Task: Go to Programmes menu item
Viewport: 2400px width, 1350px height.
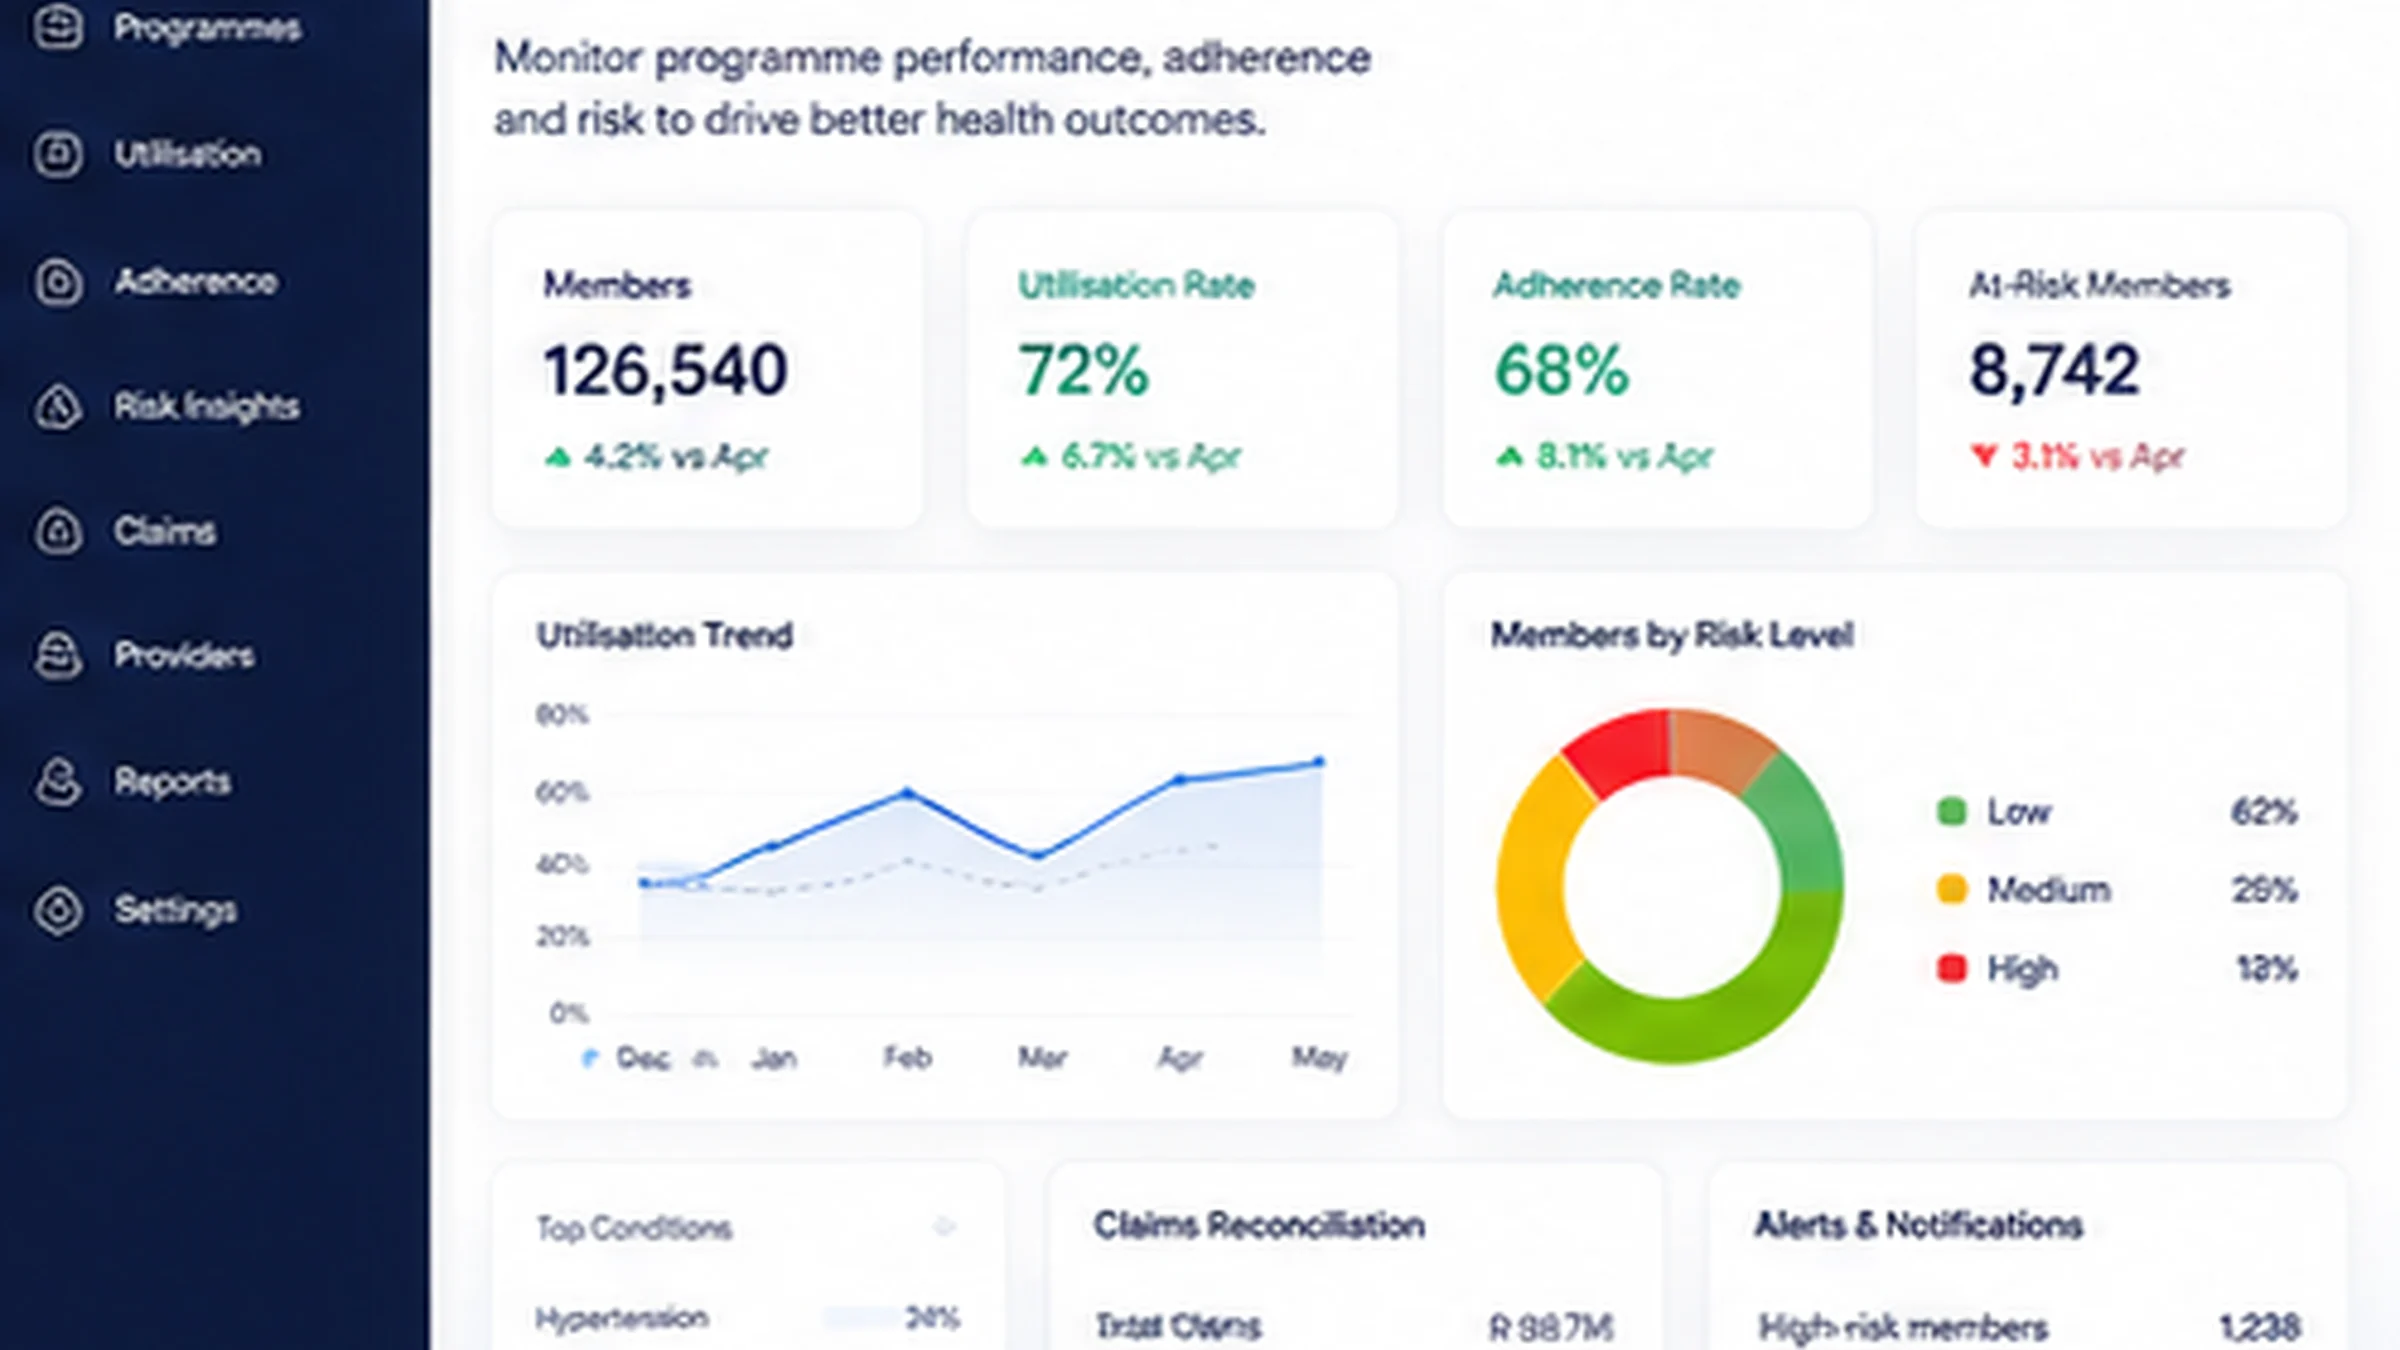Action: 207,28
